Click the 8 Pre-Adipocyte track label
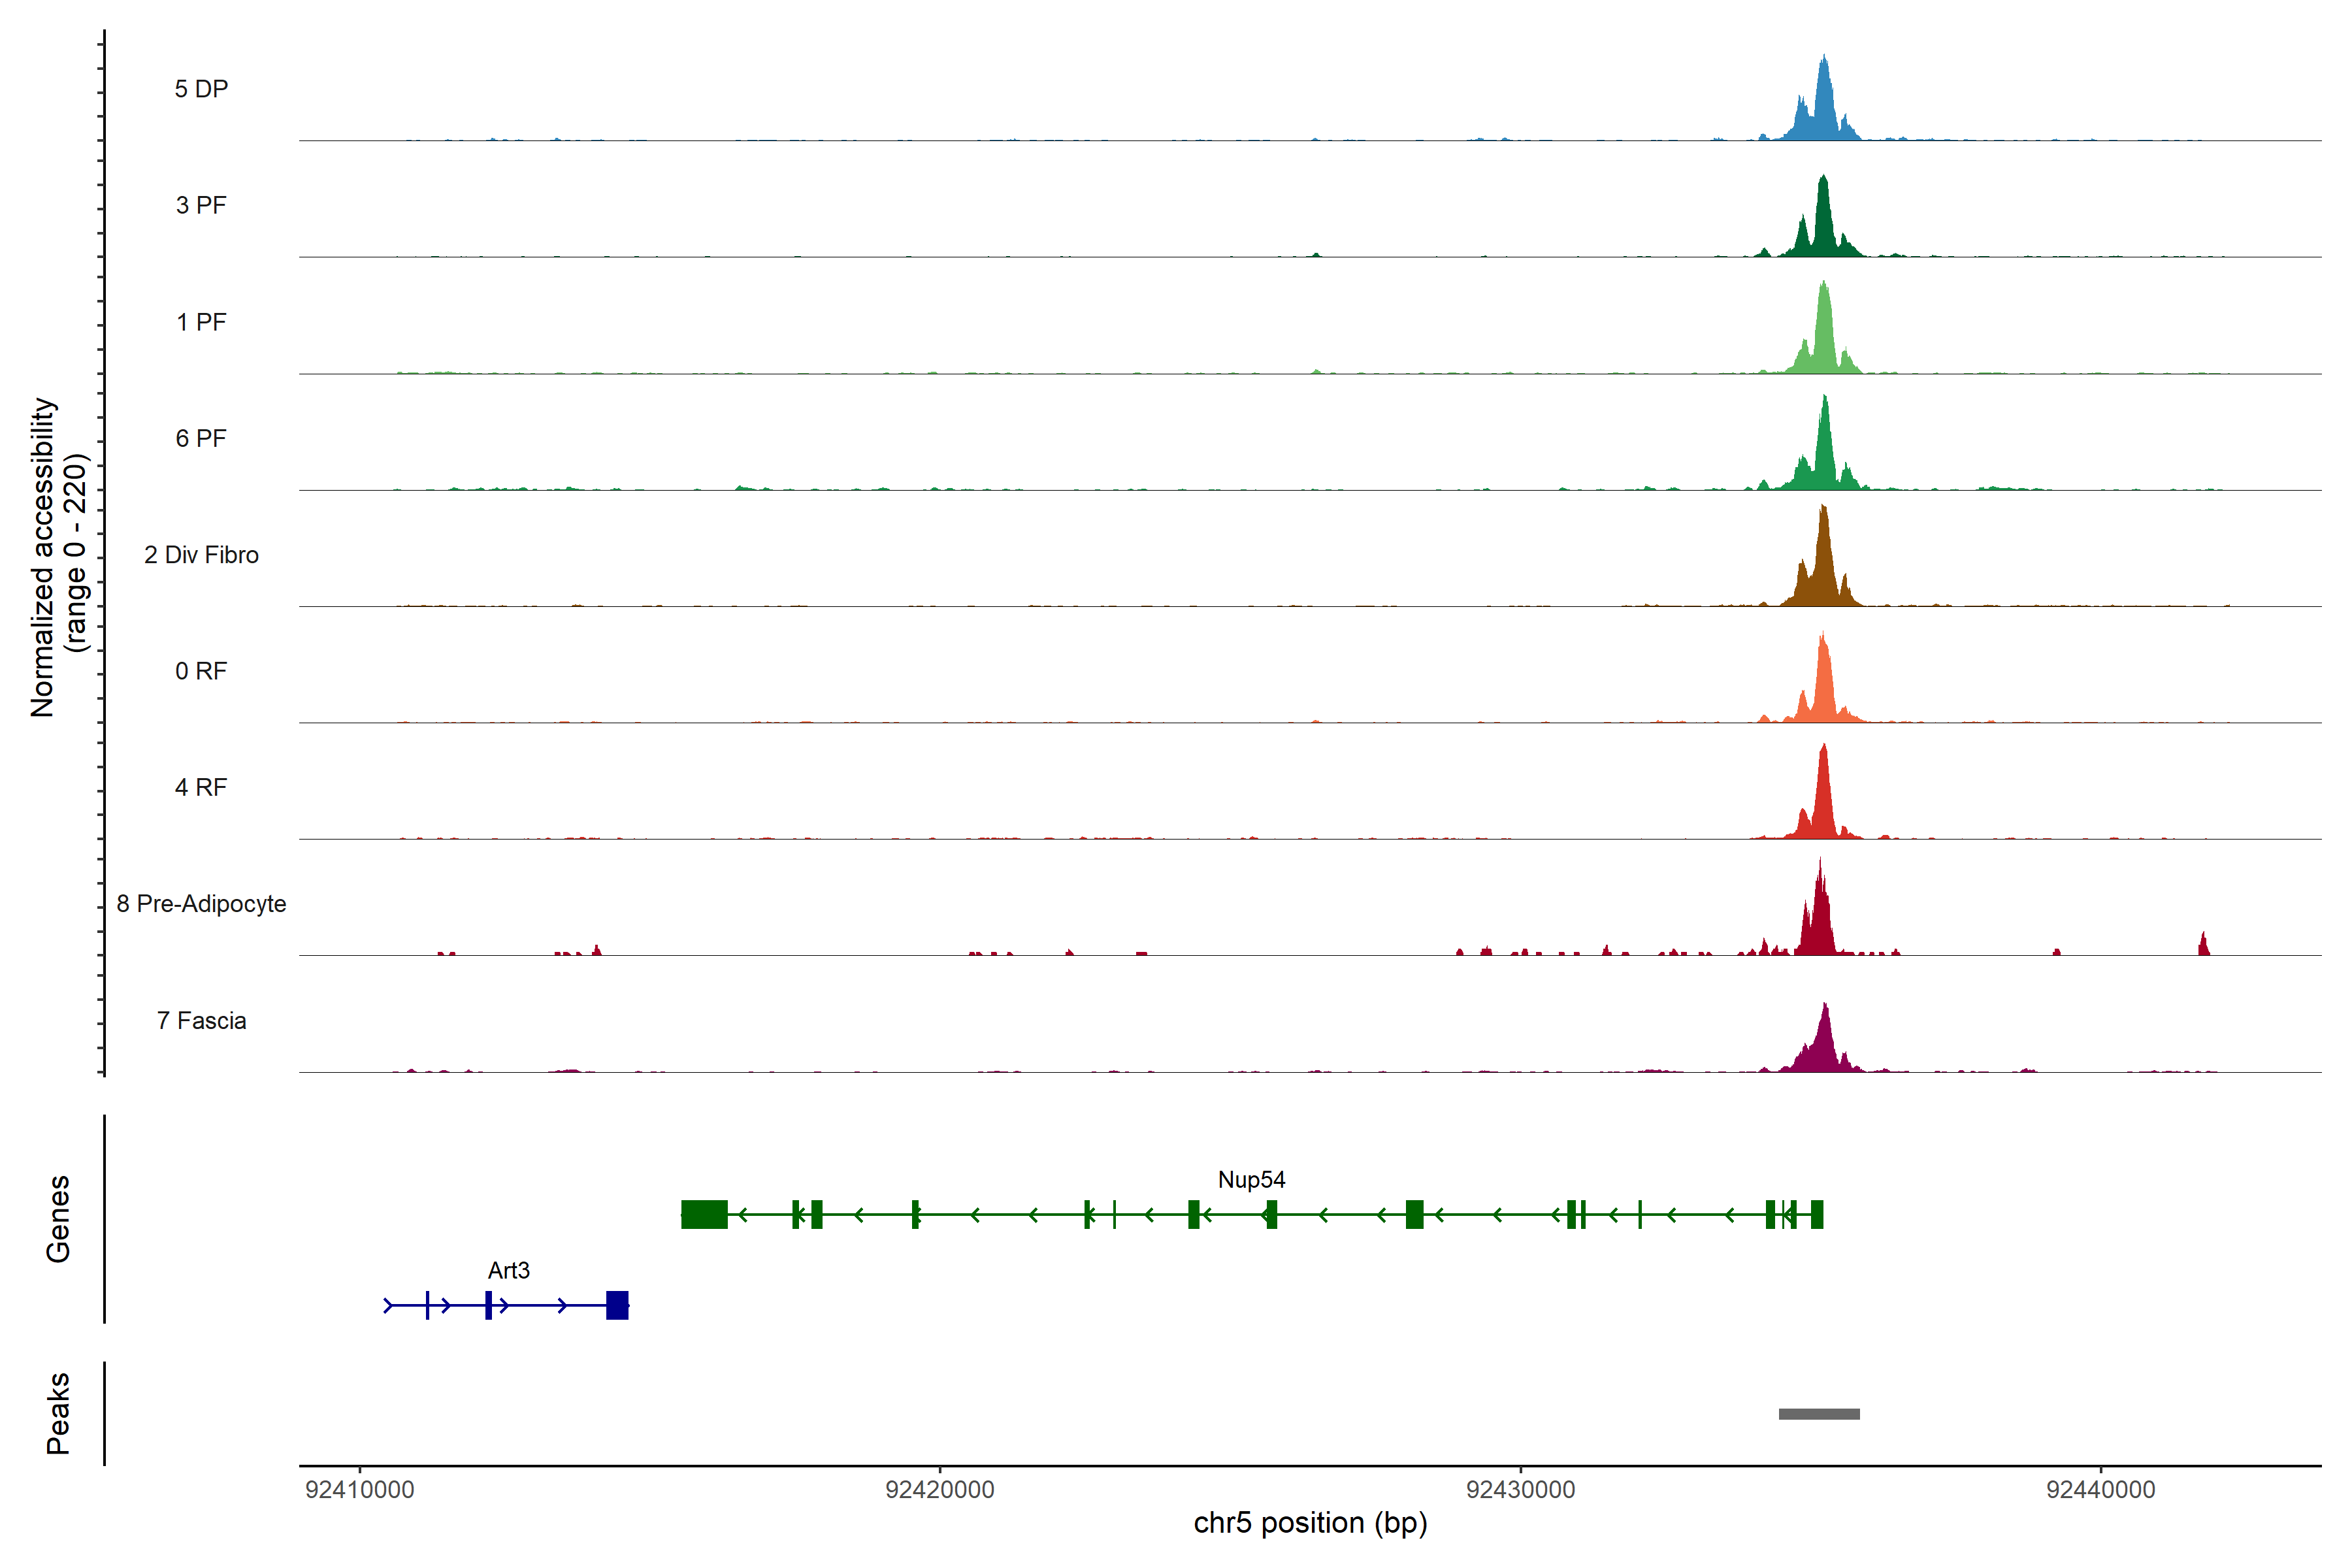The width and height of the screenshot is (2352, 1568). tap(201, 904)
